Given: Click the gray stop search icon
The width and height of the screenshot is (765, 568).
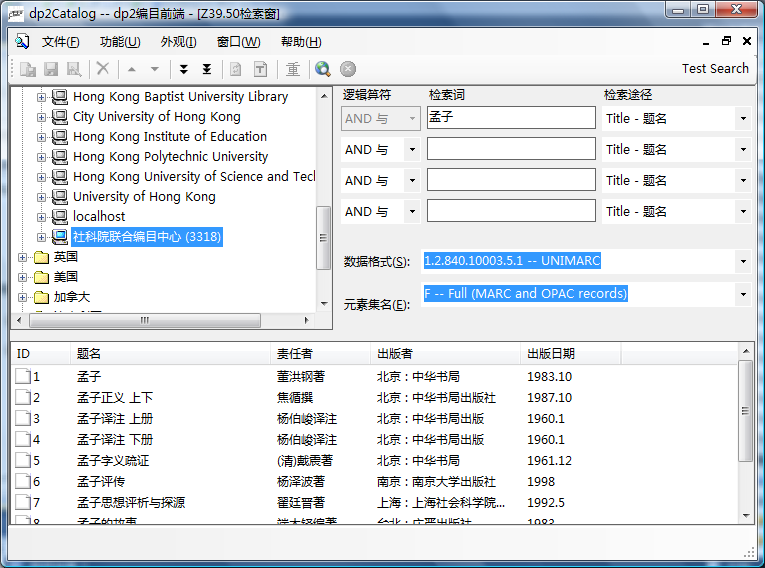Looking at the screenshot, I should pyautogui.click(x=348, y=69).
